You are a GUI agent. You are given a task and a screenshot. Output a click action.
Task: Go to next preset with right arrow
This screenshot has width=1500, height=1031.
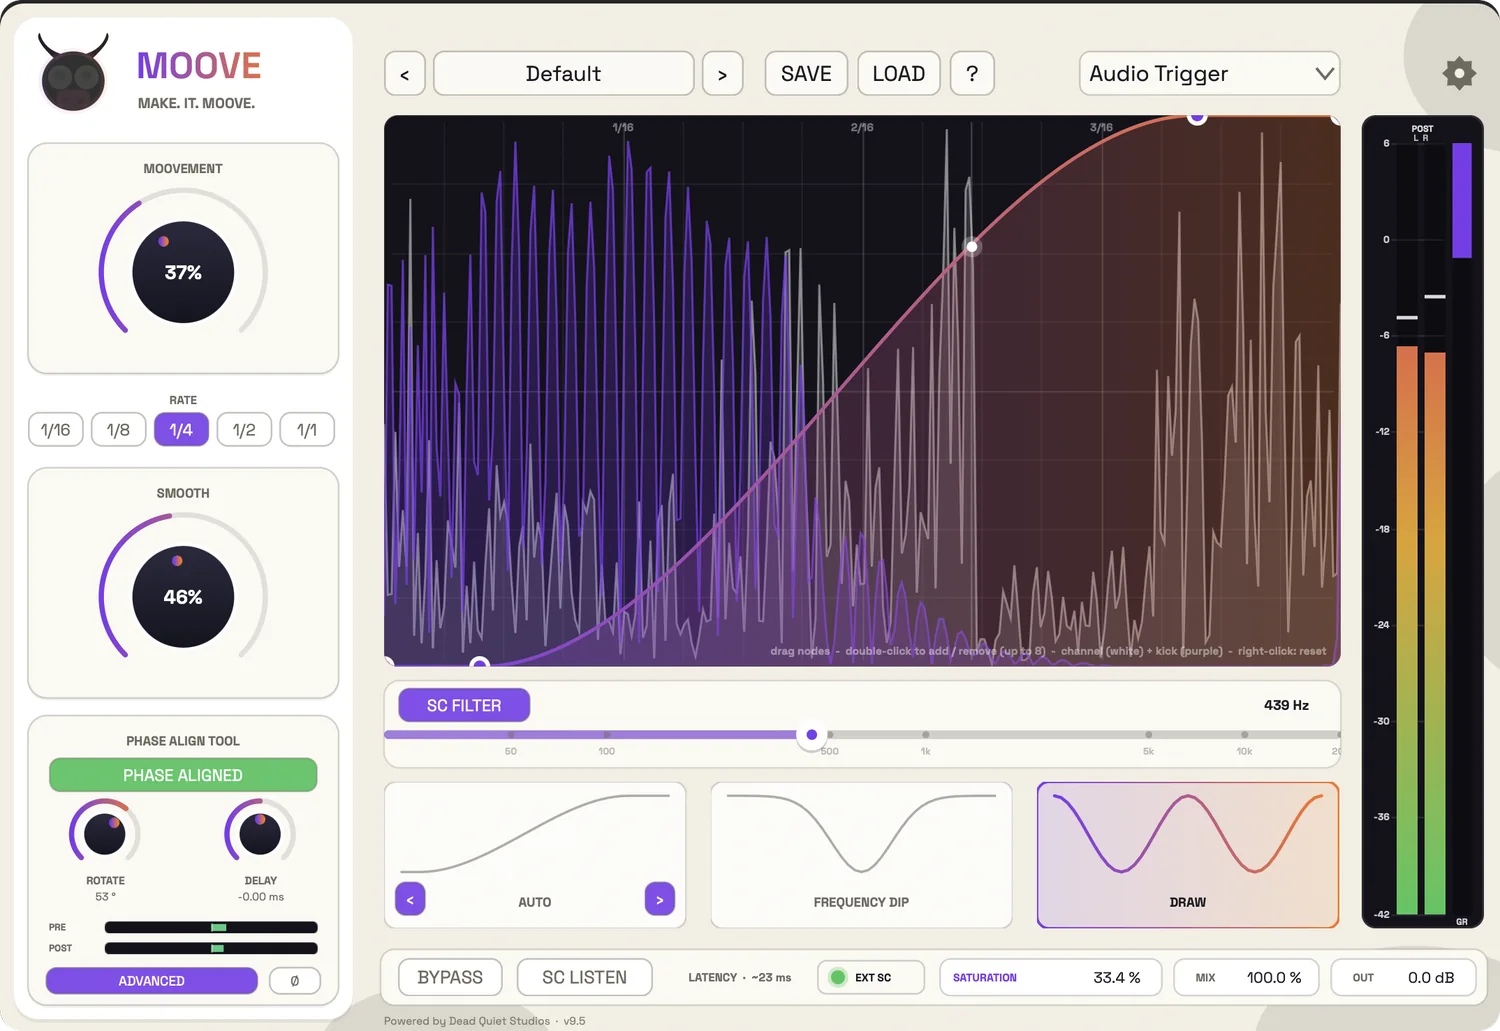click(x=722, y=74)
